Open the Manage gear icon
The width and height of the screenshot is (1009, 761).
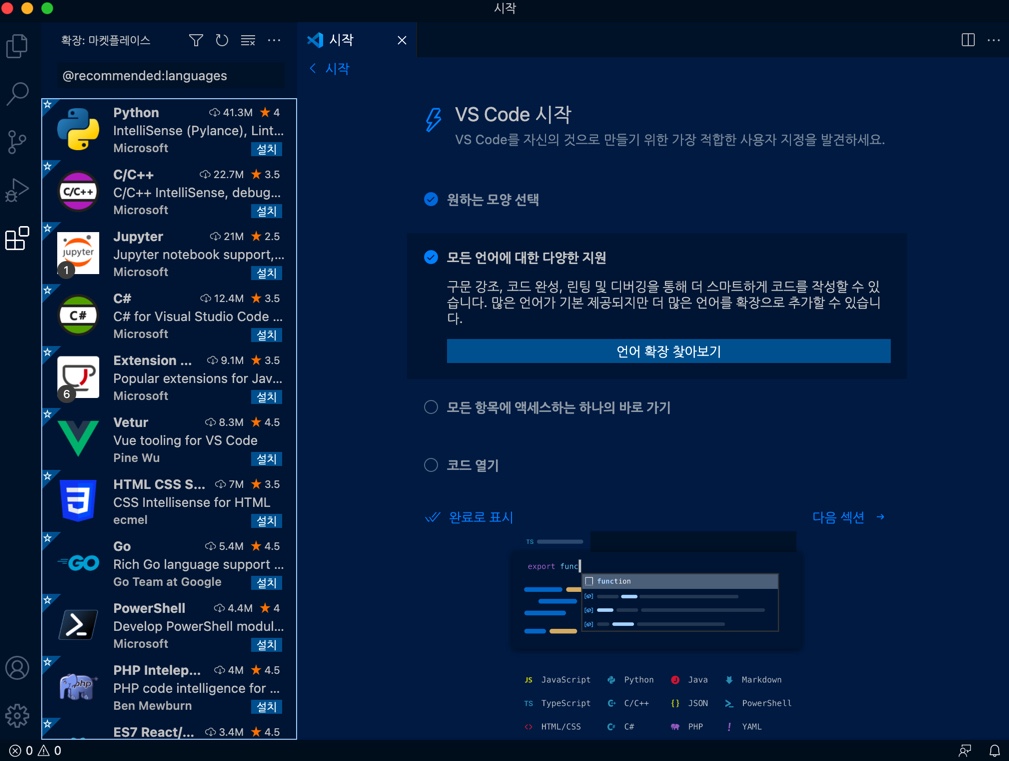tap(17, 715)
